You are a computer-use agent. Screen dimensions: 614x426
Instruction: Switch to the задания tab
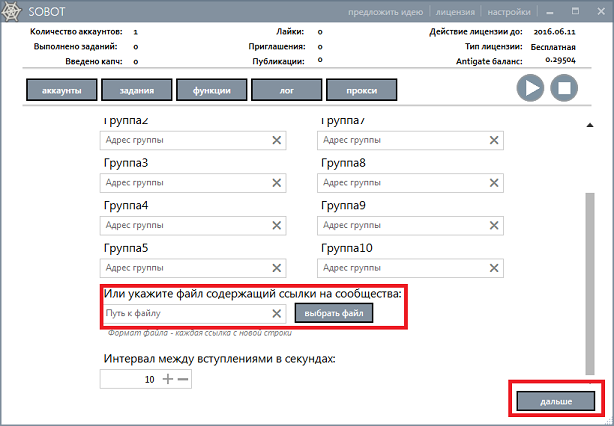[135, 91]
